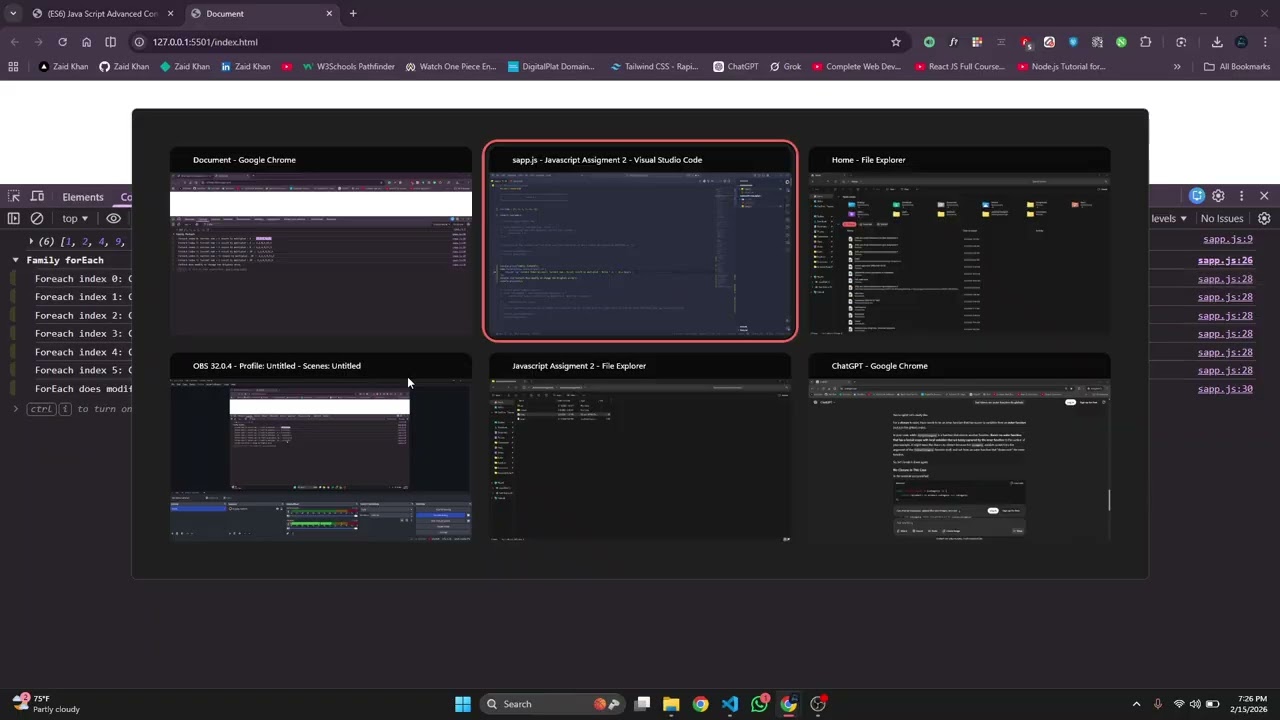The height and width of the screenshot is (720, 1280).
Task: Close the DevTools panel
Action: coord(1264,196)
